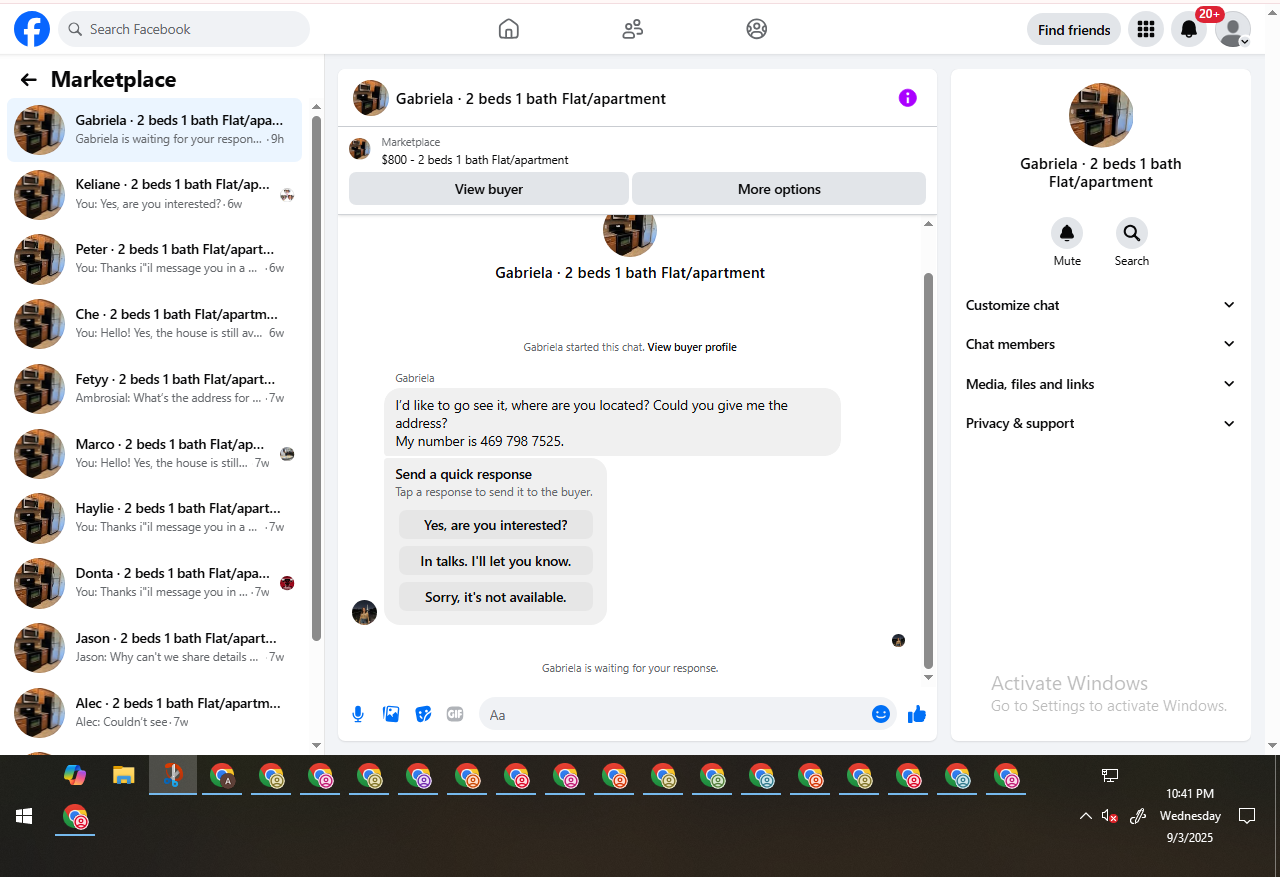Expand the Chat members section
Viewport: 1280px width, 877px height.
[x=1101, y=344]
